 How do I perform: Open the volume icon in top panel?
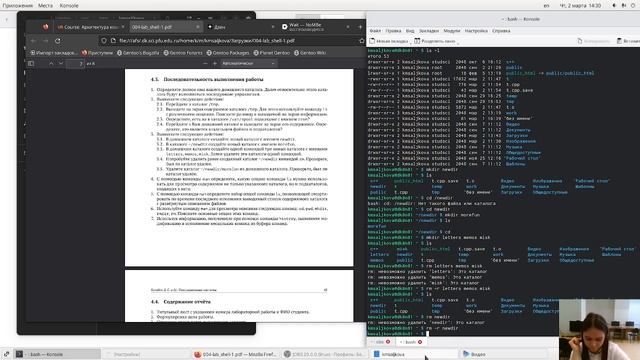(x=614, y=6)
